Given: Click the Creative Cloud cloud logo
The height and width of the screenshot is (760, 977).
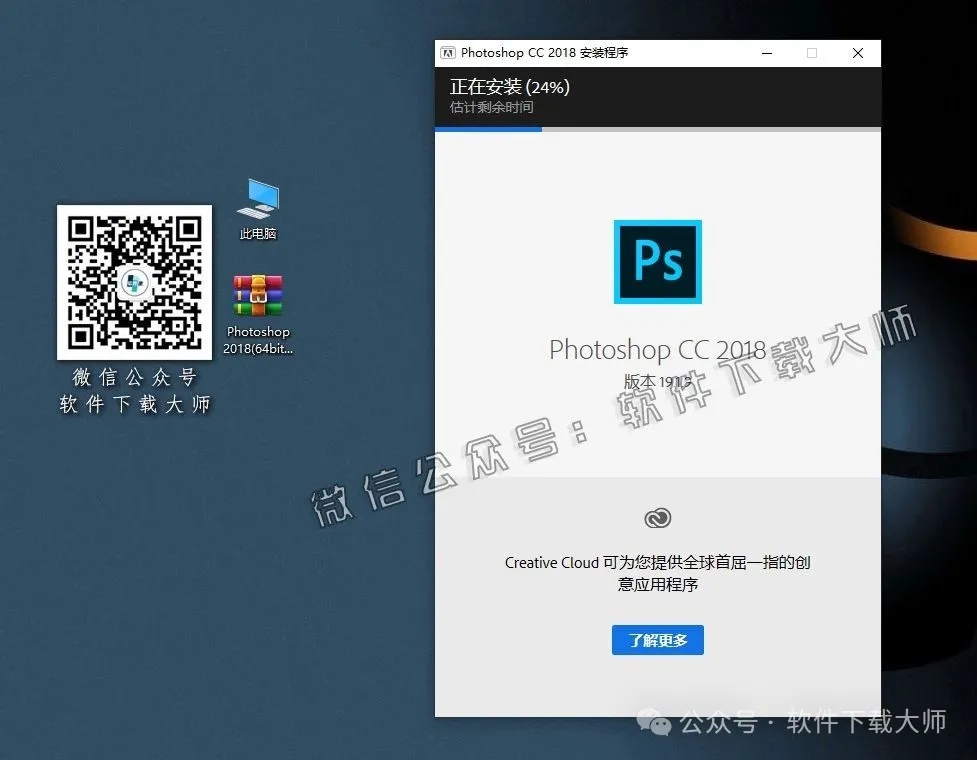Looking at the screenshot, I should (657, 518).
